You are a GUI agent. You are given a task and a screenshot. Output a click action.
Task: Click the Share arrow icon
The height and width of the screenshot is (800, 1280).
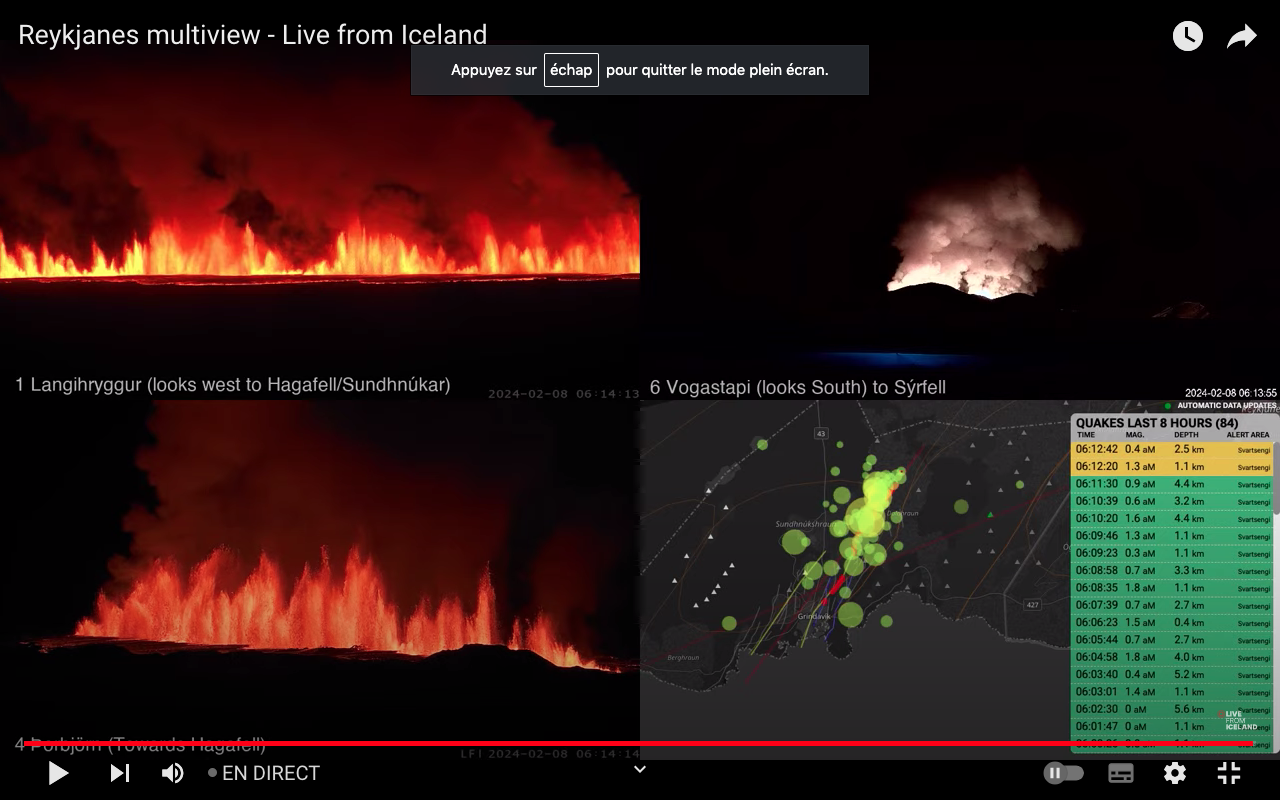pos(1242,37)
